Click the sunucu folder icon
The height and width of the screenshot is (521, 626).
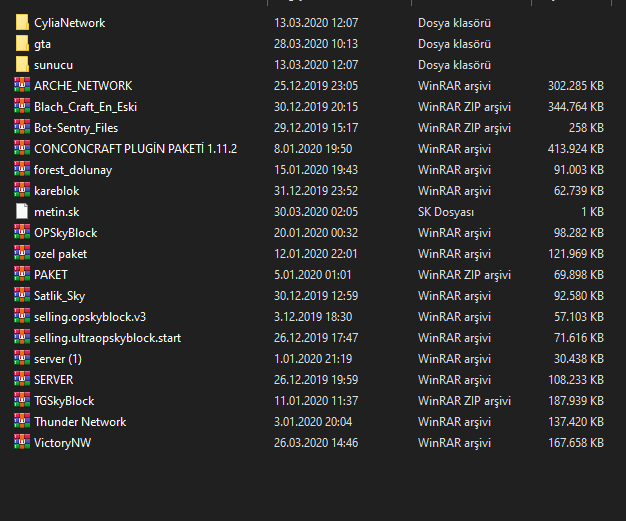click(22, 64)
